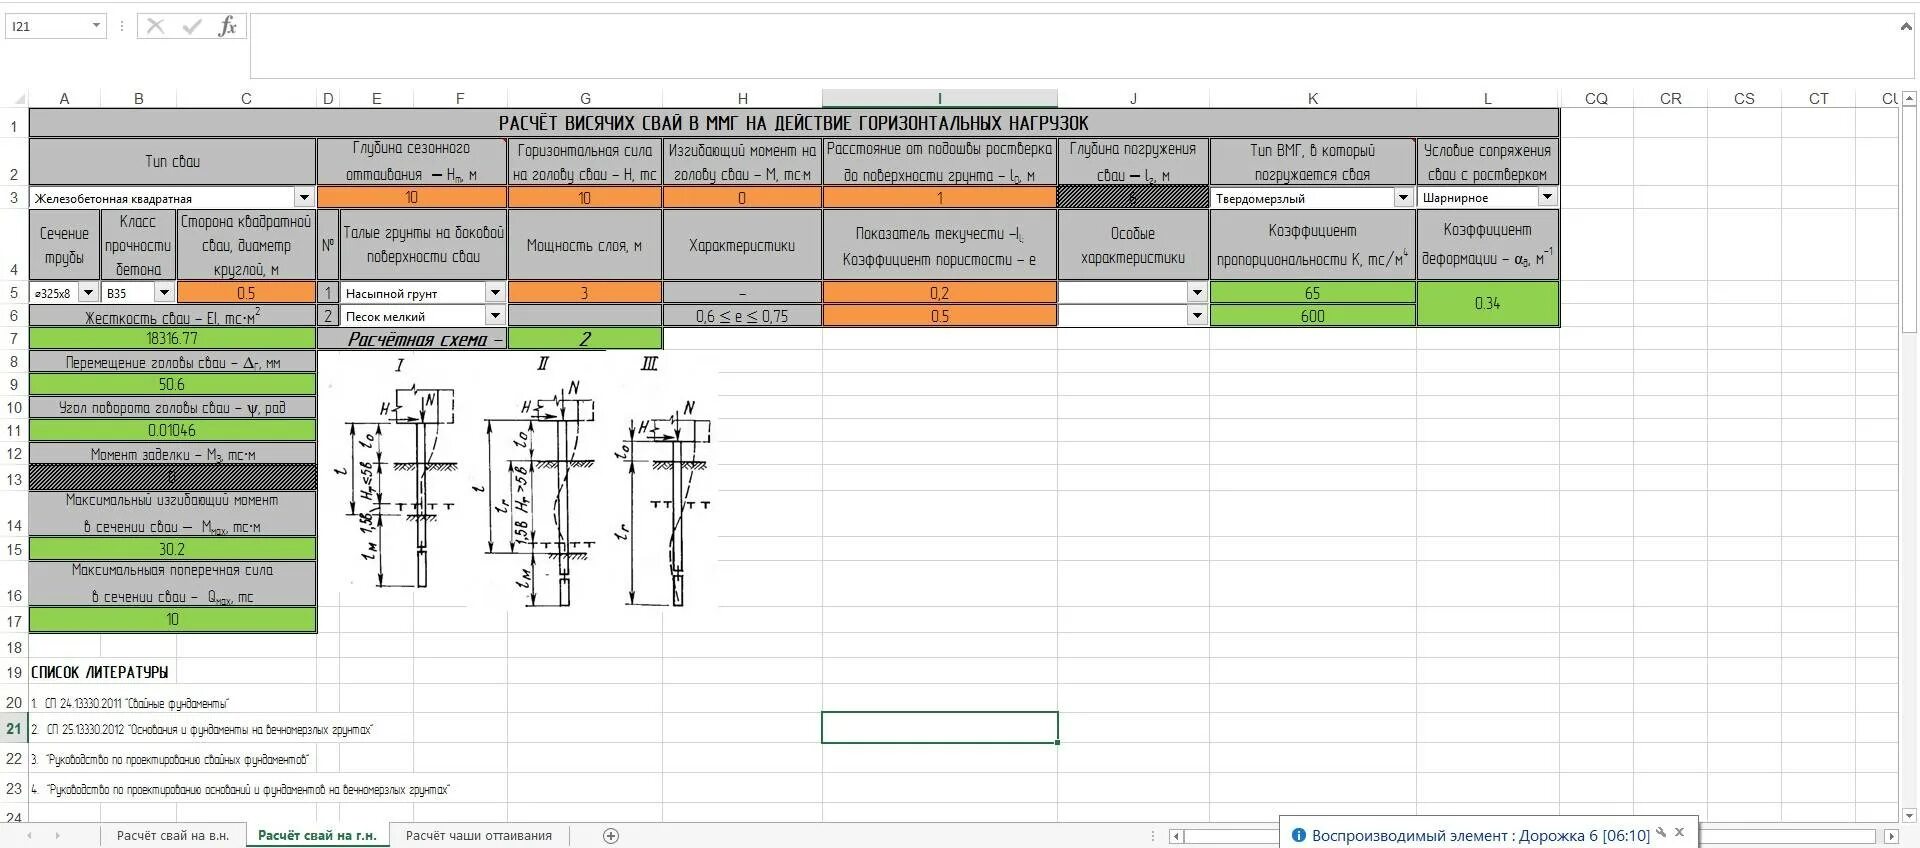Open row 5 Особые характеристики dropdown
The width and height of the screenshot is (1920, 848).
pyautogui.click(x=1197, y=293)
